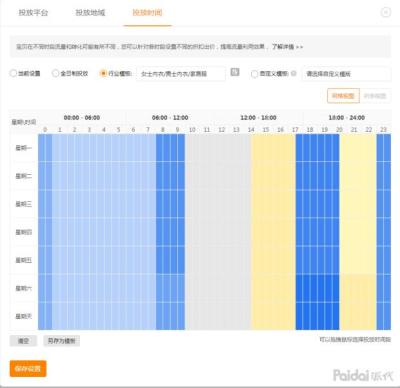Image resolution: width=400 pixels, height=388 pixels.
Task: Click the hour 0 column label
Action: pyautogui.click(x=45, y=130)
